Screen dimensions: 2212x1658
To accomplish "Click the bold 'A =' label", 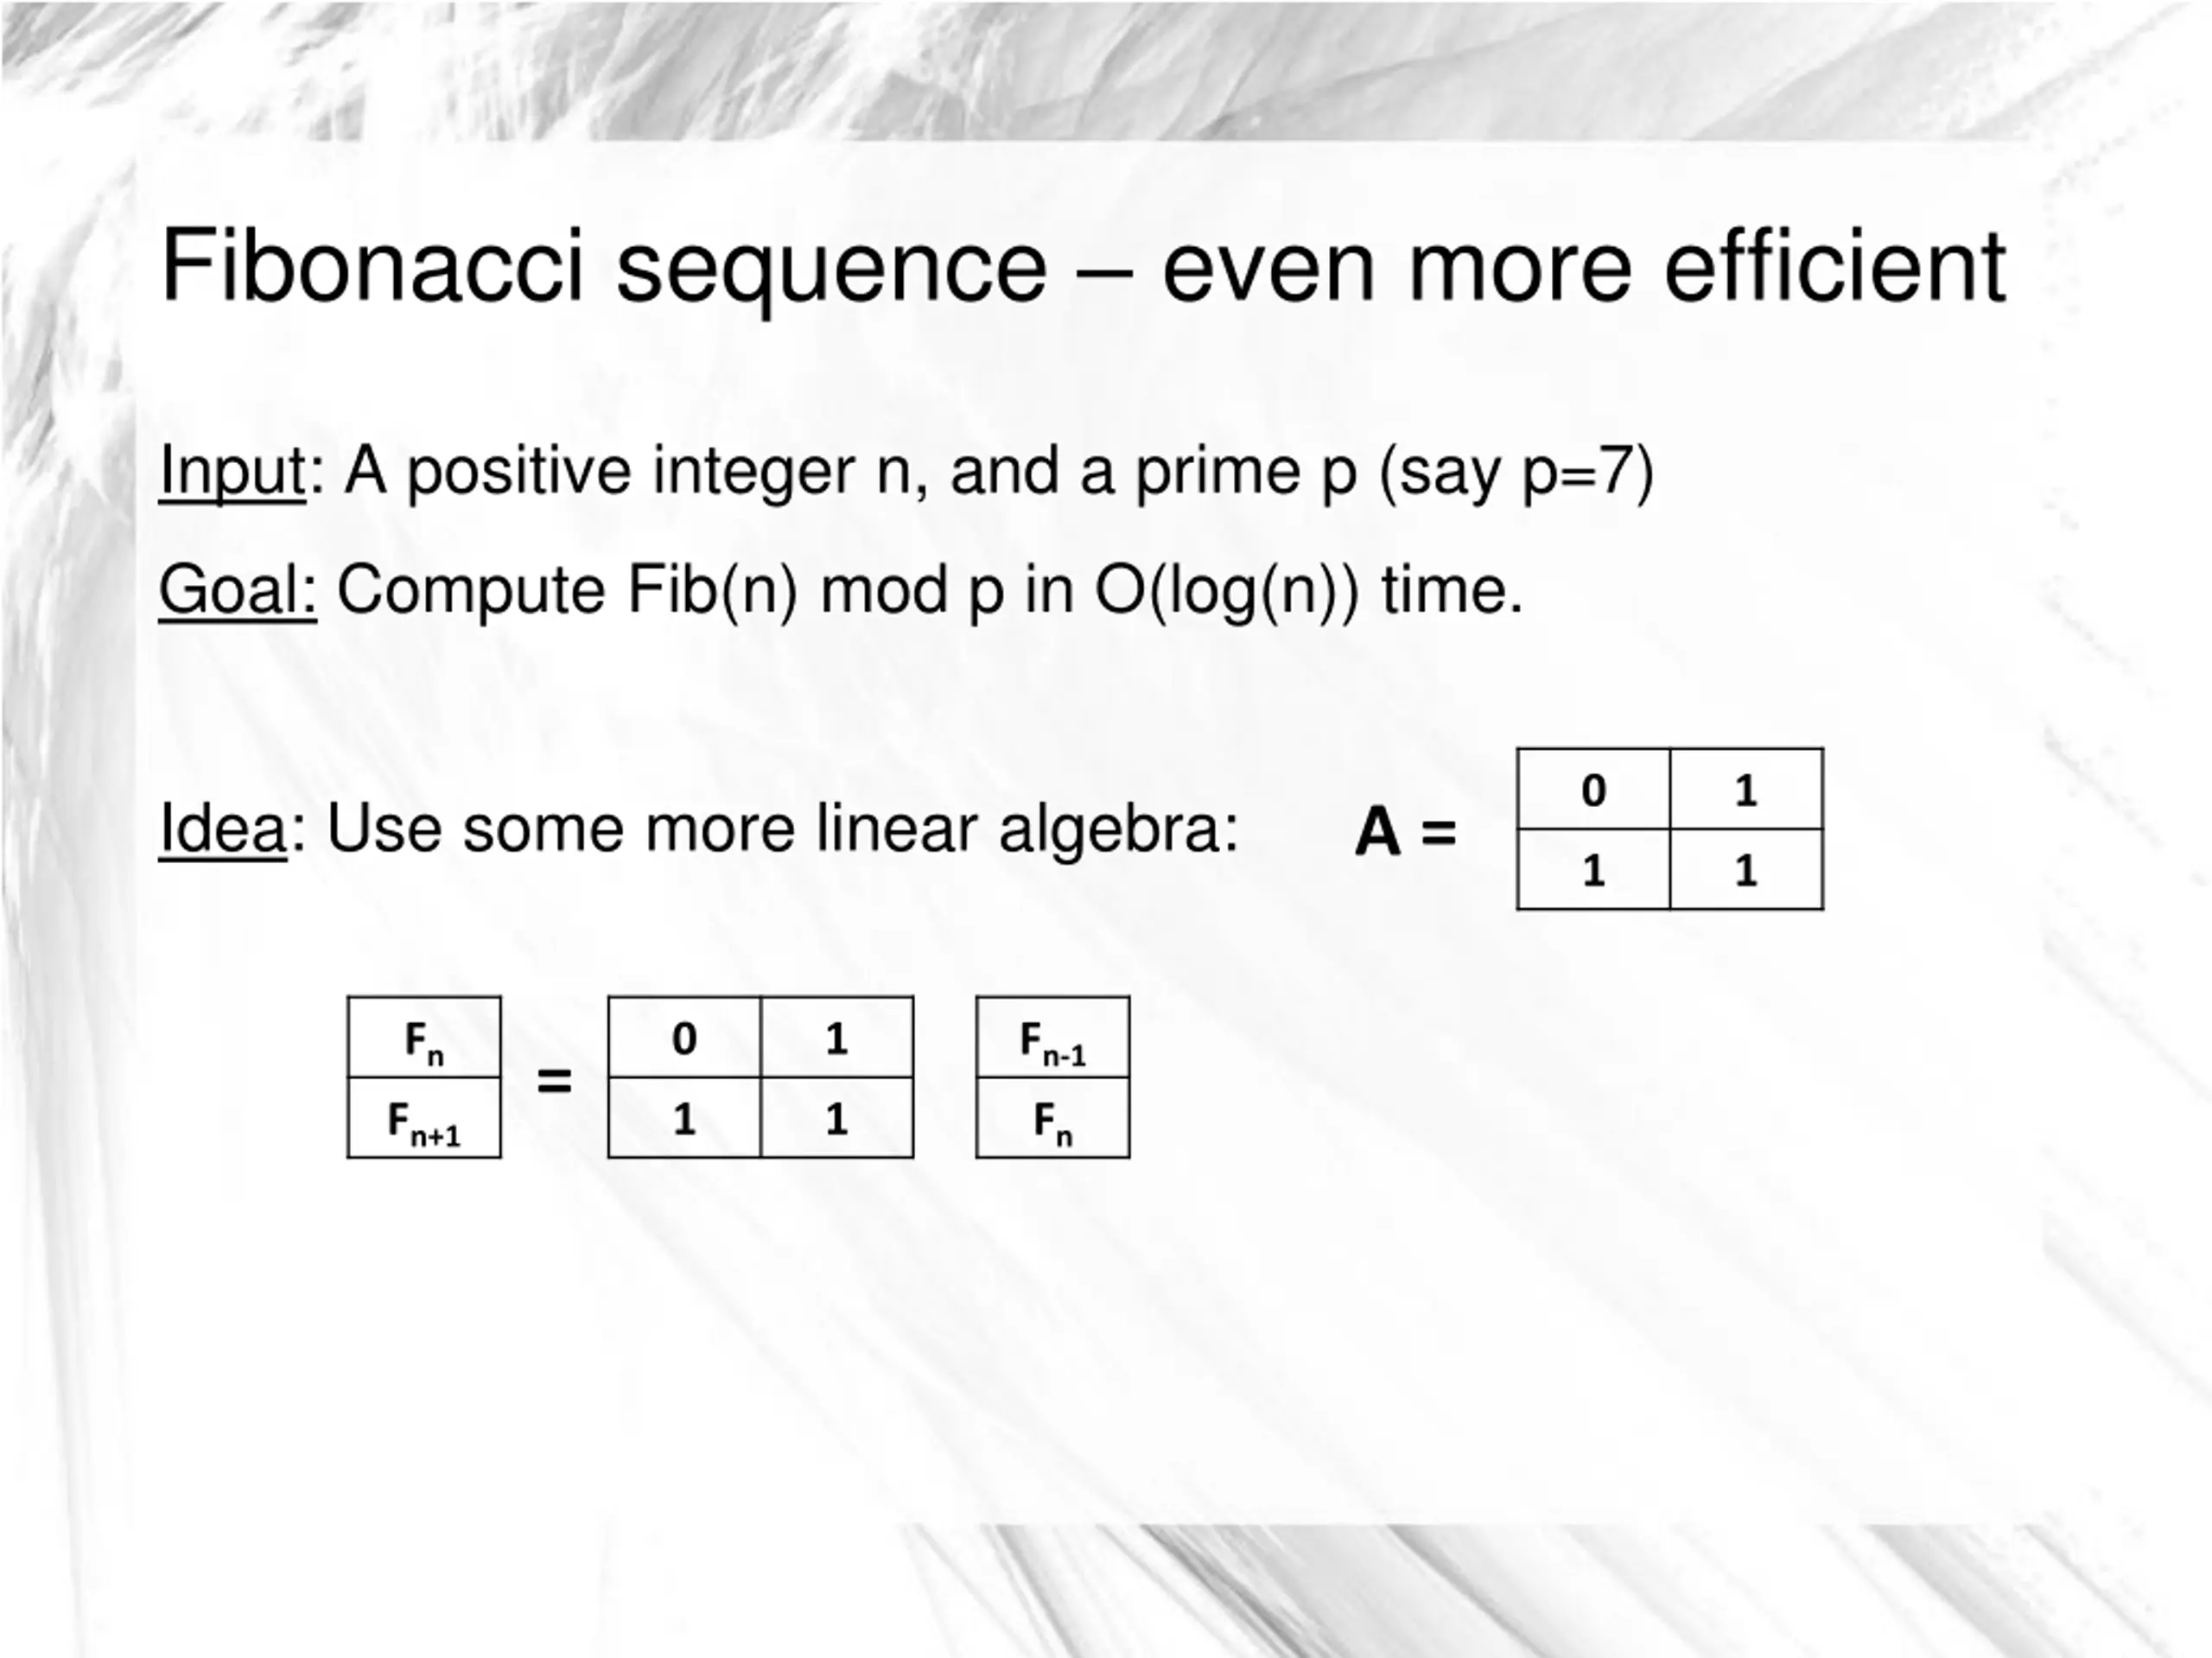I will click(x=1405, y=832).
